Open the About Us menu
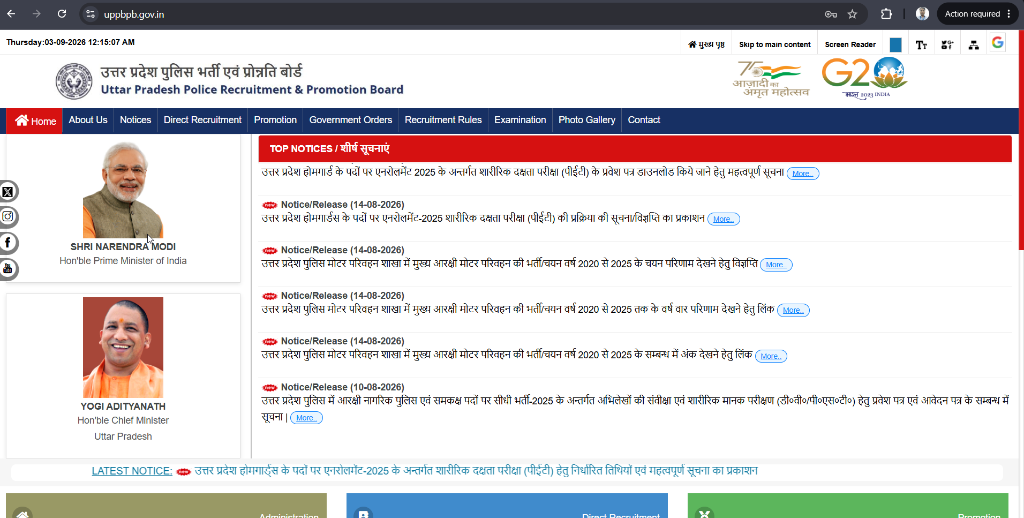Viewport: 1024px width, 518px height. (x=88, y=120)
